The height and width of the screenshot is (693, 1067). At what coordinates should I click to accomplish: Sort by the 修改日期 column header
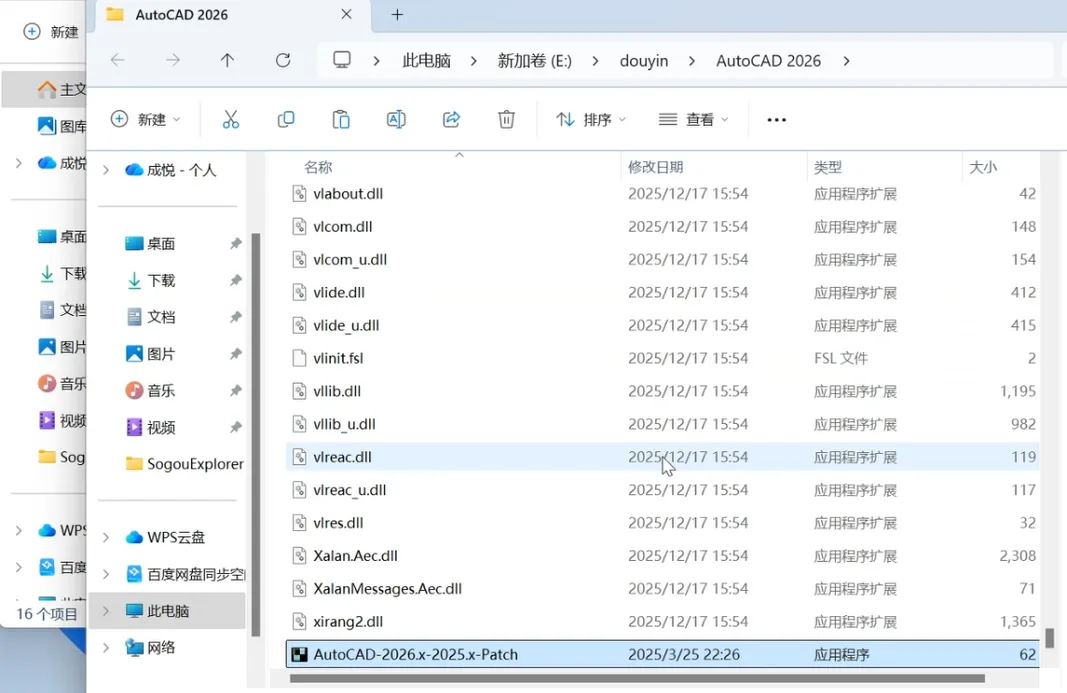(655, 167)
